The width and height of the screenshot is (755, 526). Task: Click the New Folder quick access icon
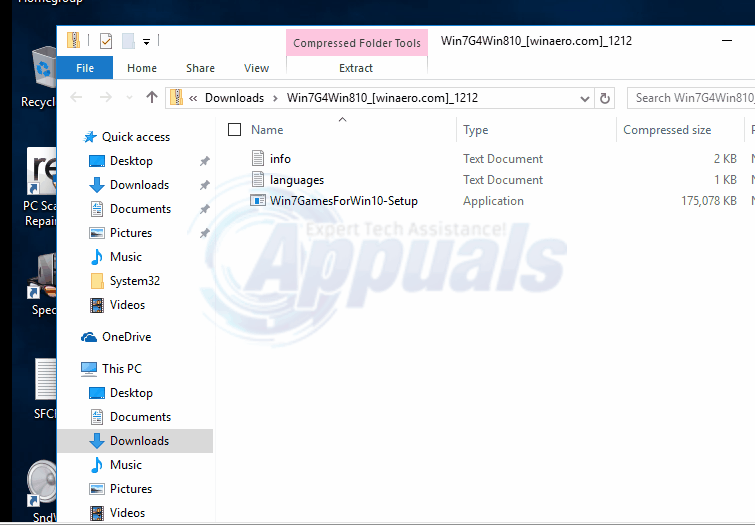click(x=128, y=41)
